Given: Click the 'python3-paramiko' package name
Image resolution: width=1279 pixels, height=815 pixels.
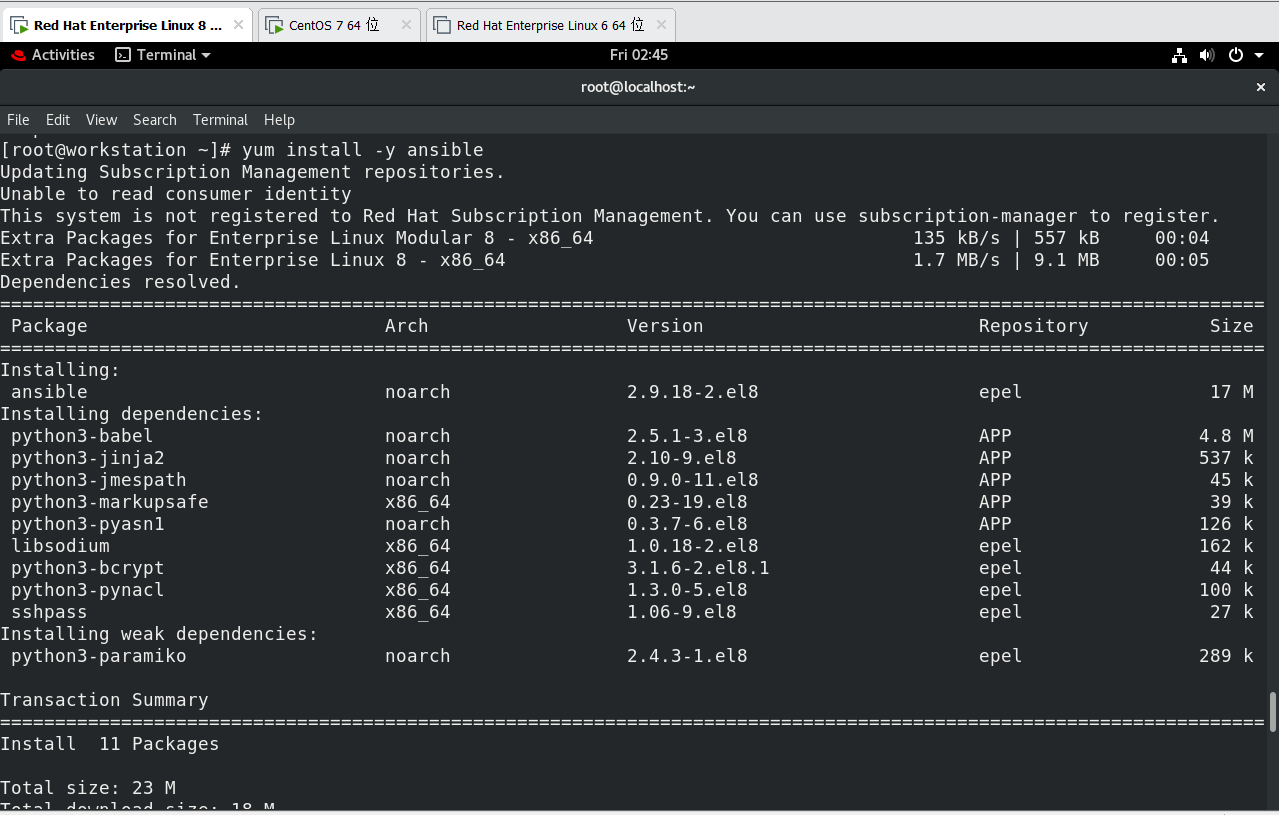Looking at the screenshot, I should [99, 656].
